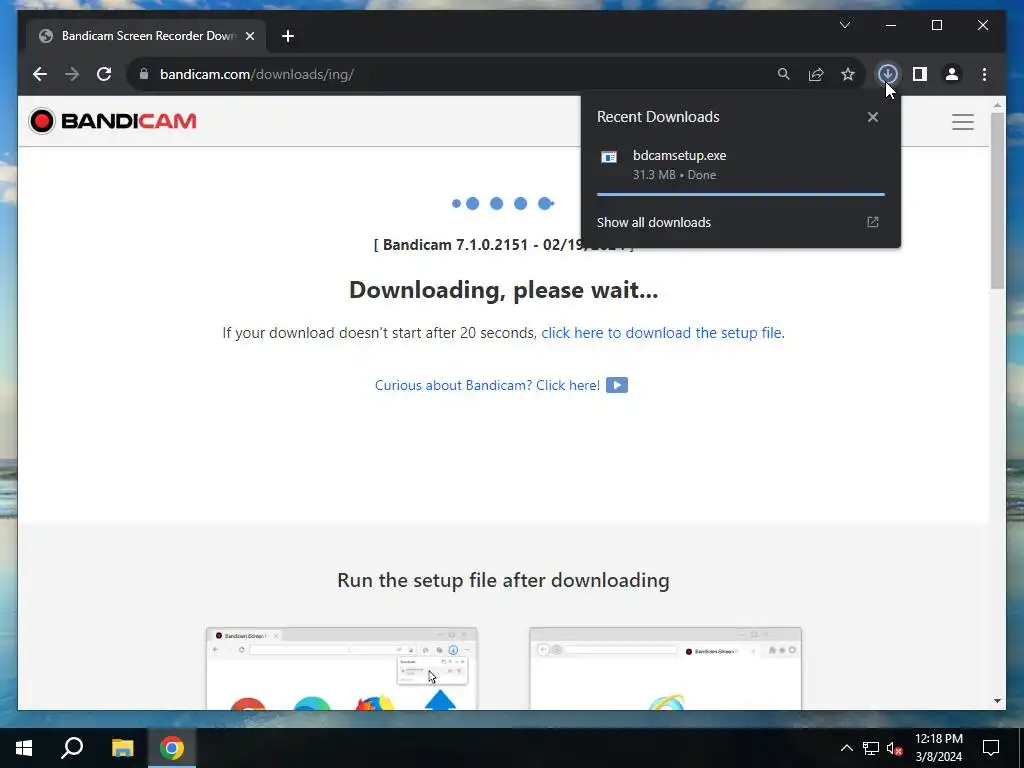This screenshot has width=1024, height=768.
Task: Toggle the Chrome downloads toolbar icon
Action: [887, 74]
